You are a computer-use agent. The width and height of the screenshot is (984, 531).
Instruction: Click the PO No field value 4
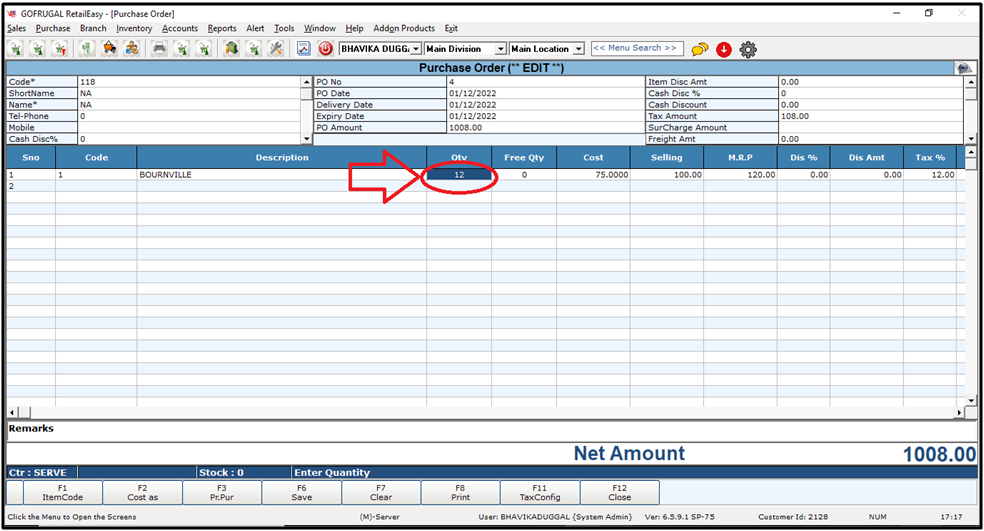pyautogui.click(x=545, y=82)
